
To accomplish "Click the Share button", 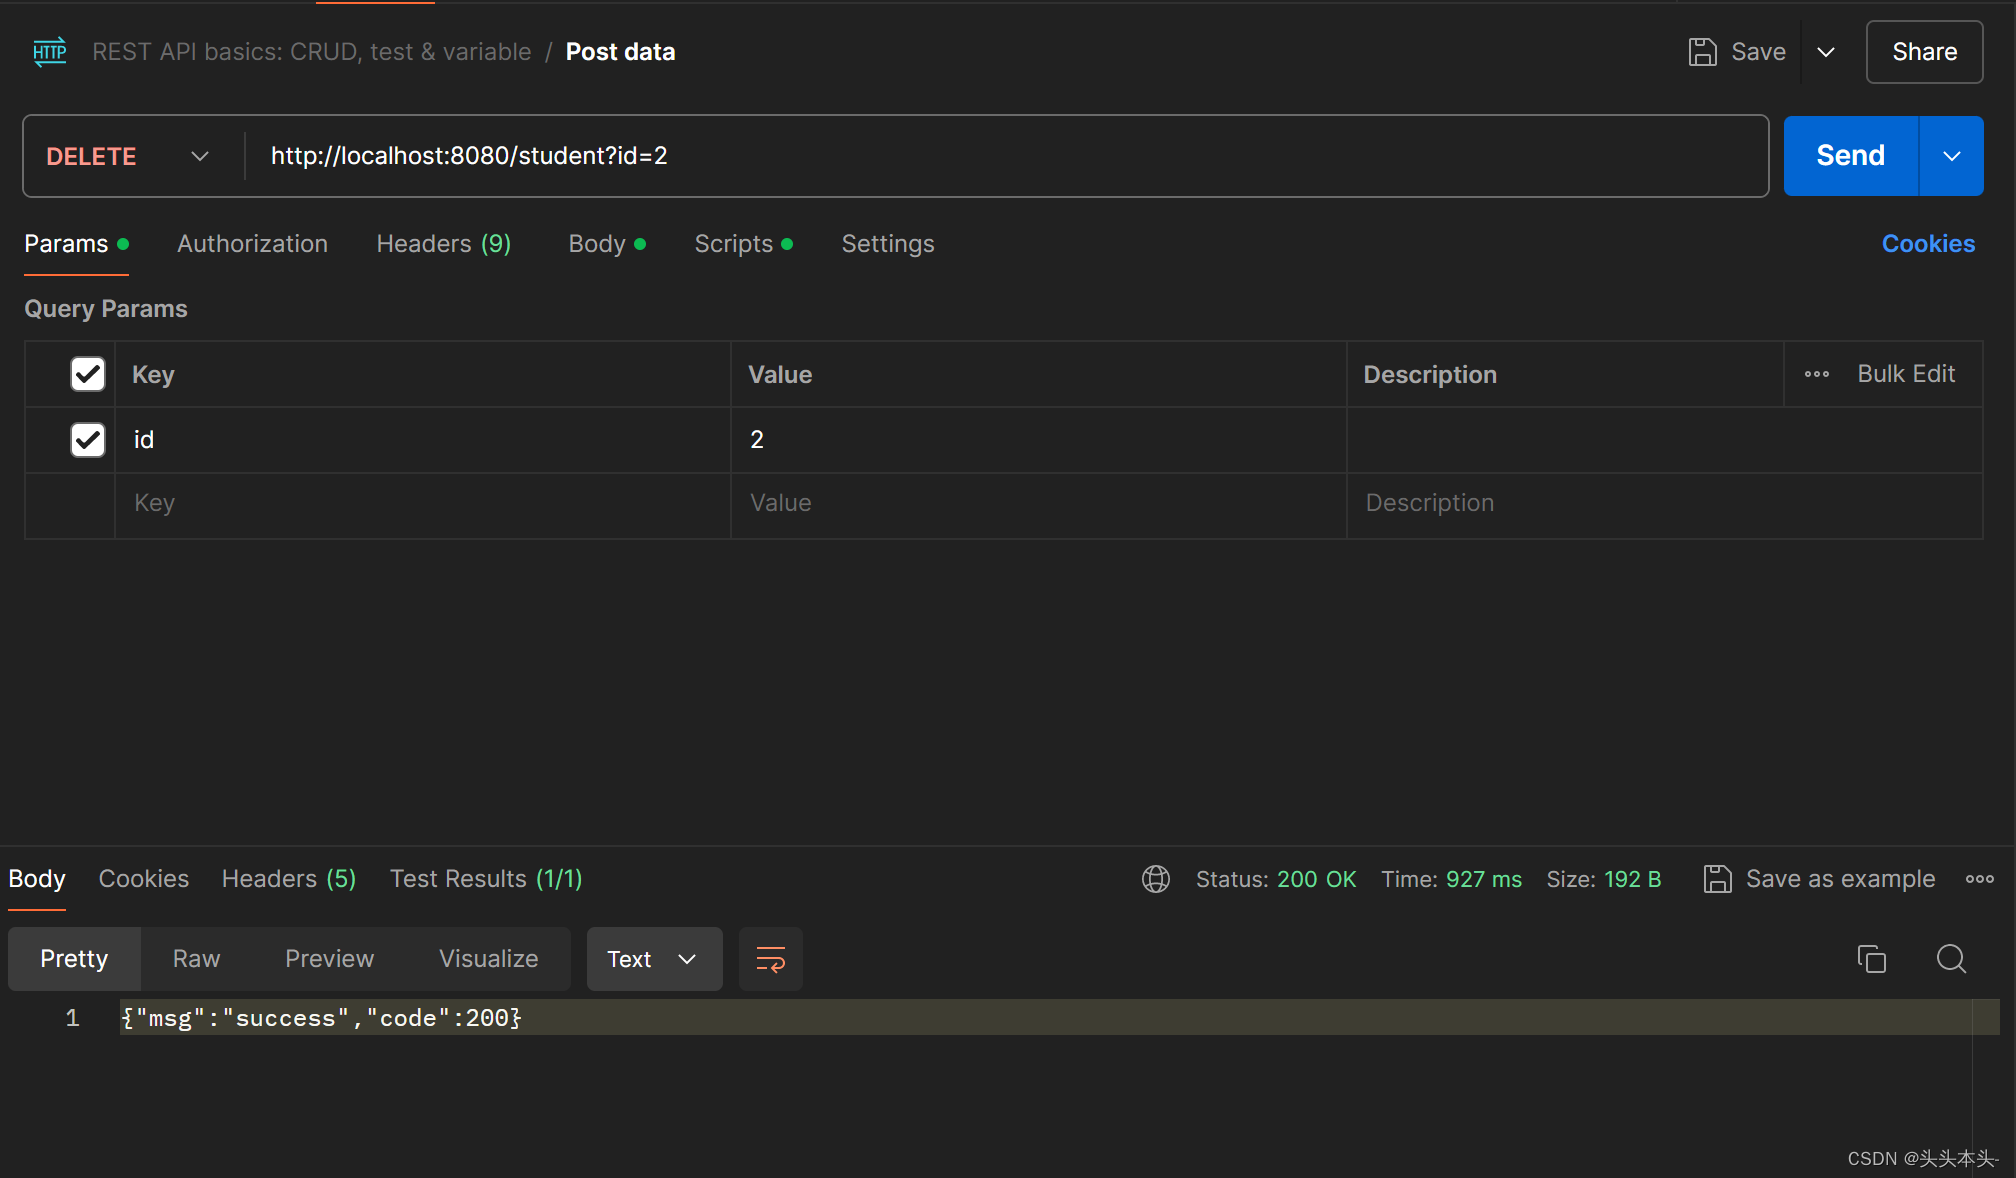I will click(1924, 52).
